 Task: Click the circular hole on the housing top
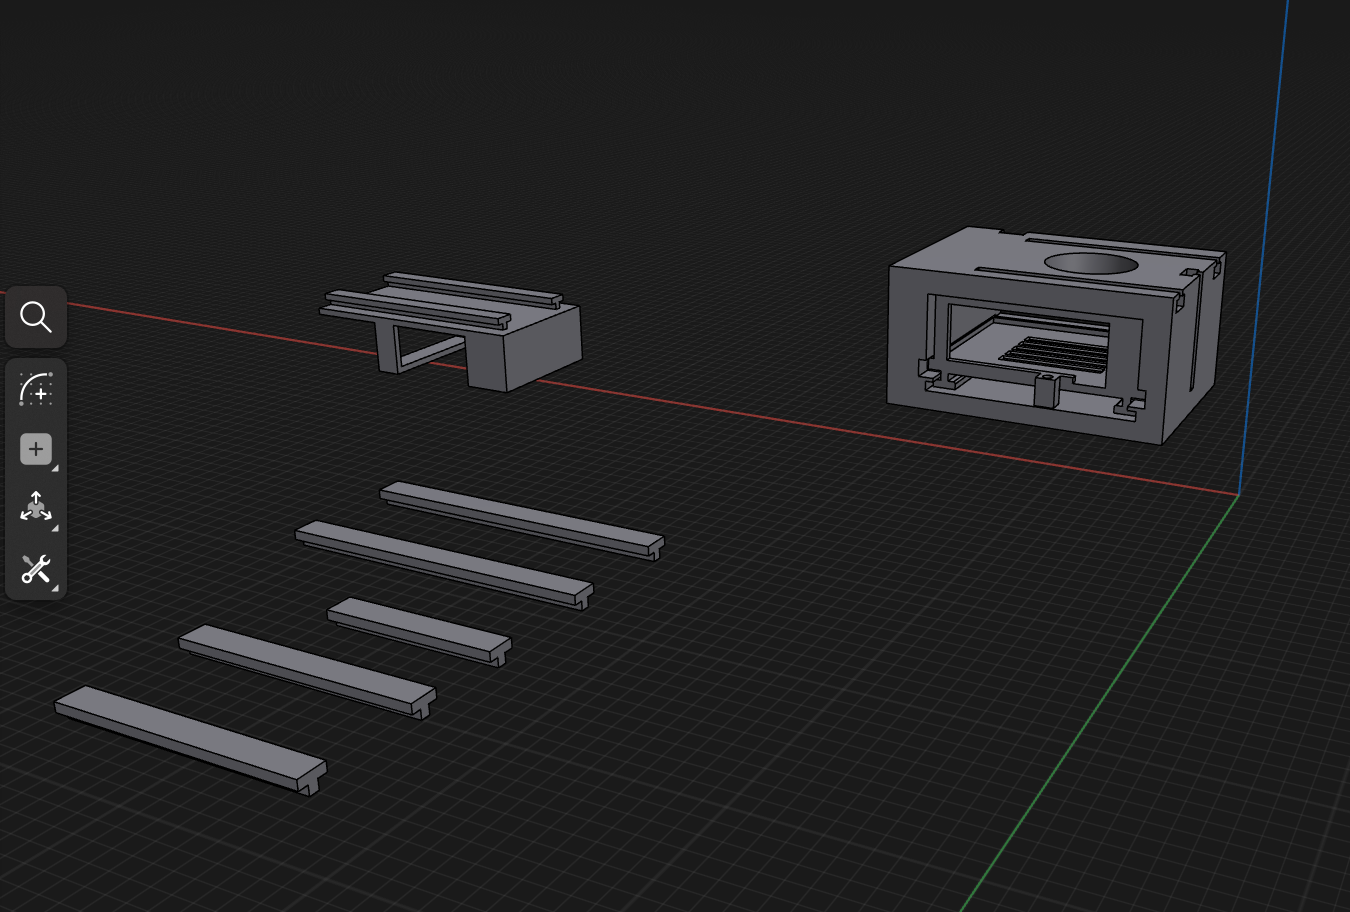click(x=1090, y=265)
